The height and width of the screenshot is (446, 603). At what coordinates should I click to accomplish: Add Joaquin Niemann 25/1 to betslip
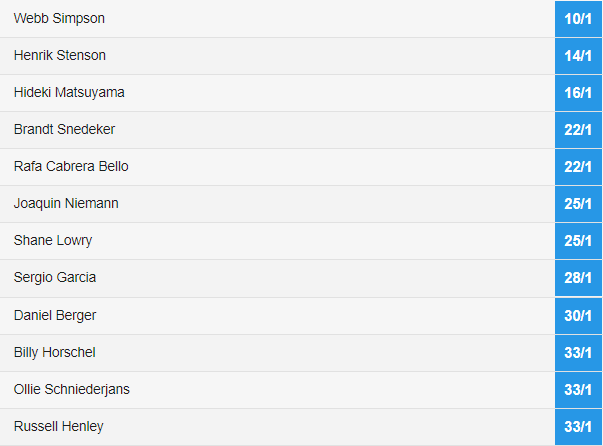click(578, 203)
